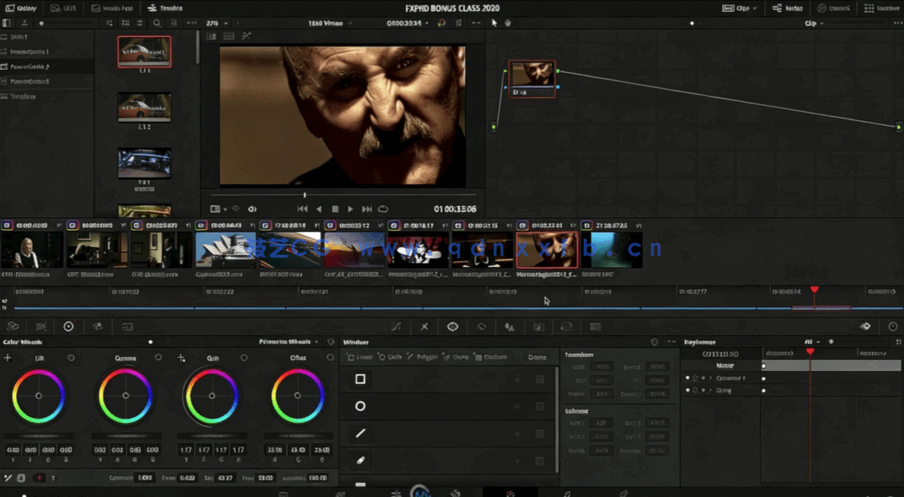Image resolution: width=904 pixels, height=497 pixels.
Task: Reset the Gain wheel
Action: pos(244,358)
